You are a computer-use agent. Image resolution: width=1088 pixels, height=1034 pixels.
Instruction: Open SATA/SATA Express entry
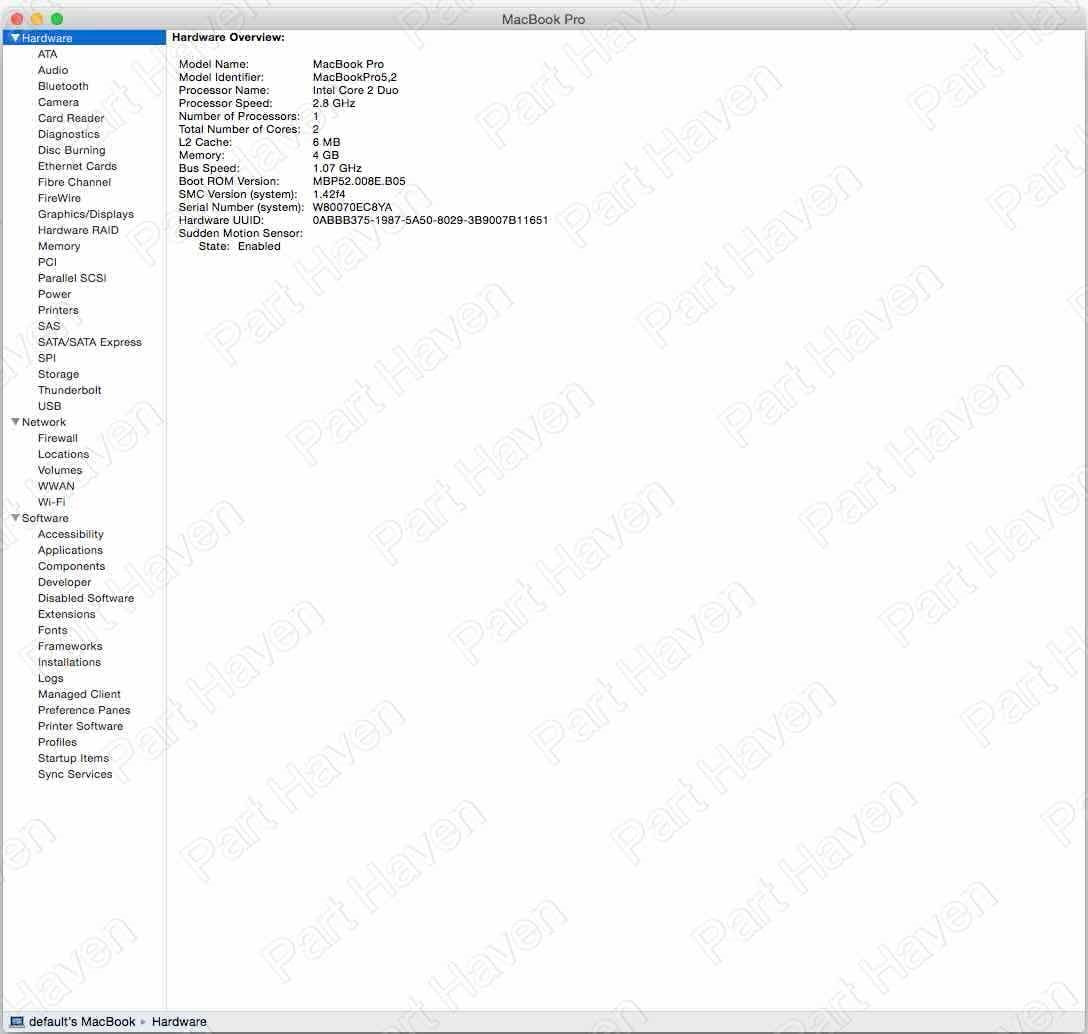(x=90, y=341)
